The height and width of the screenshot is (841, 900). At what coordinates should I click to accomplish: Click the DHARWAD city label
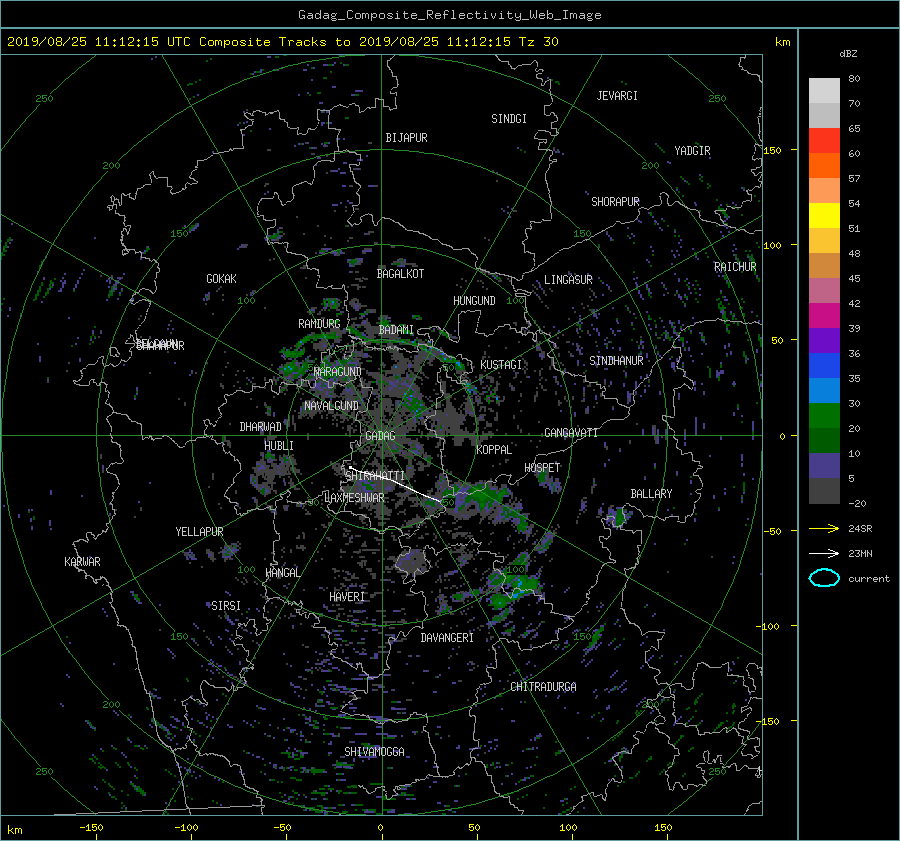tap(260, 427)
